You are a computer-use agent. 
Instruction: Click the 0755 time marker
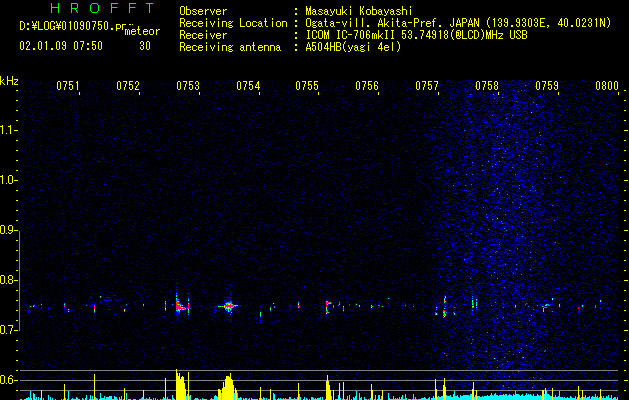[307, 86]
